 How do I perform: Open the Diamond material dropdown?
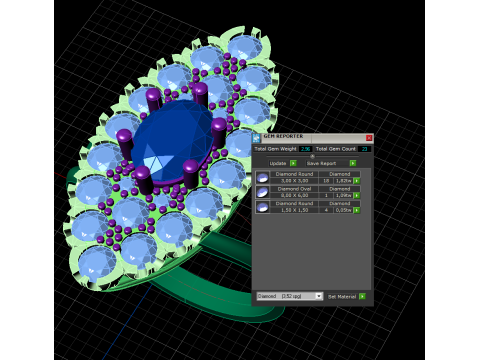coord(319,296)
